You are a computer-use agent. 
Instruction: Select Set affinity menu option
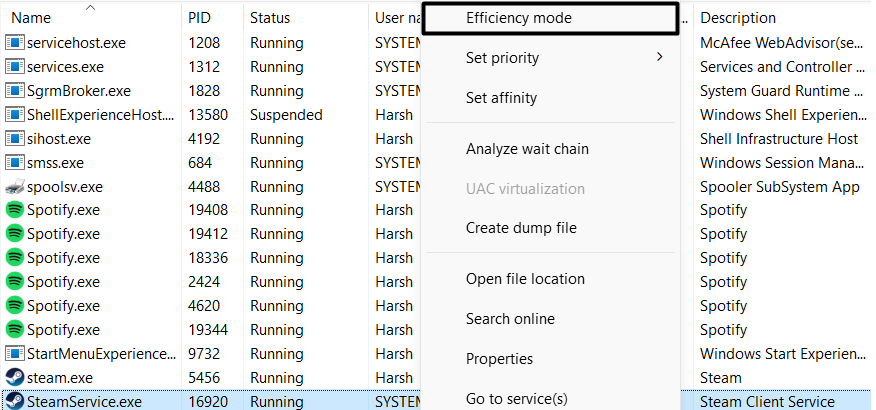[x=501, y=98]
